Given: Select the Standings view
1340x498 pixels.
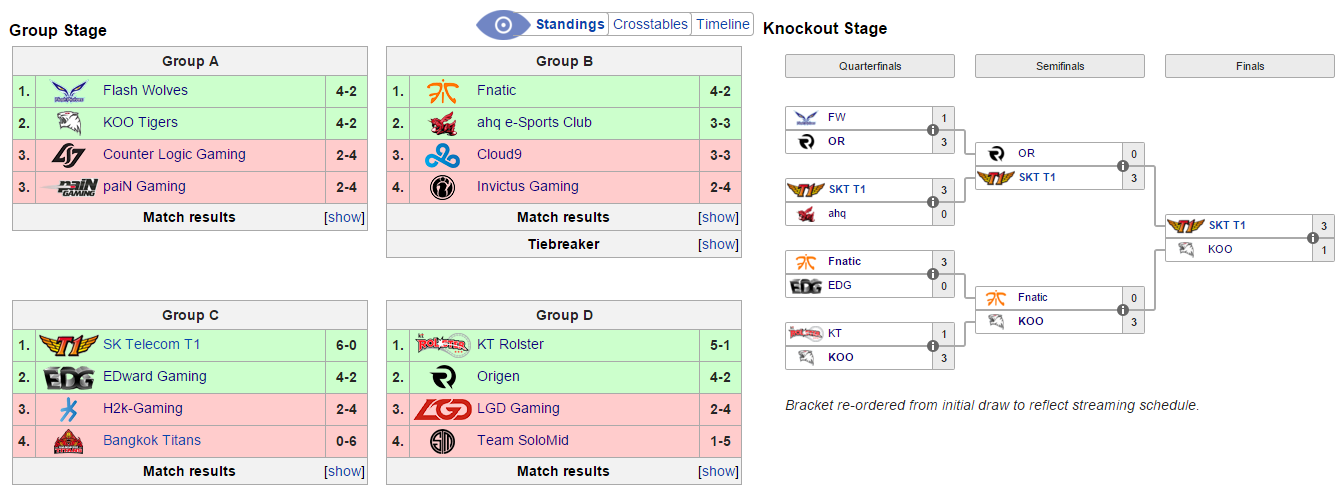Looking at the screenshot, I should pos(570,25).
